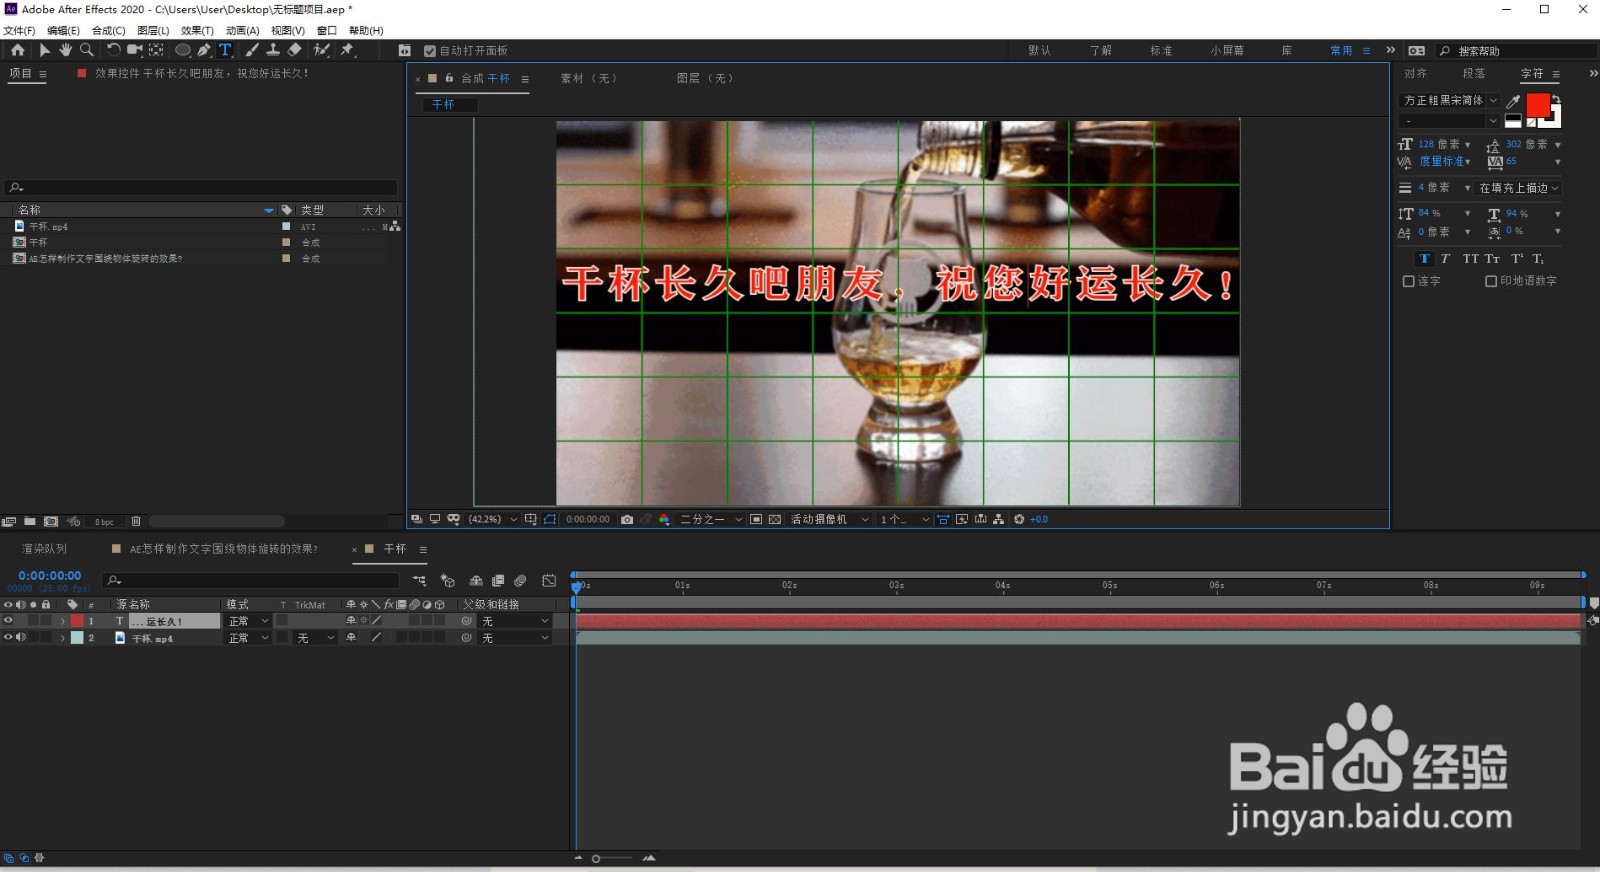Click red label color of layer 1
The image size is (1600, 872).
coord(77,621)
